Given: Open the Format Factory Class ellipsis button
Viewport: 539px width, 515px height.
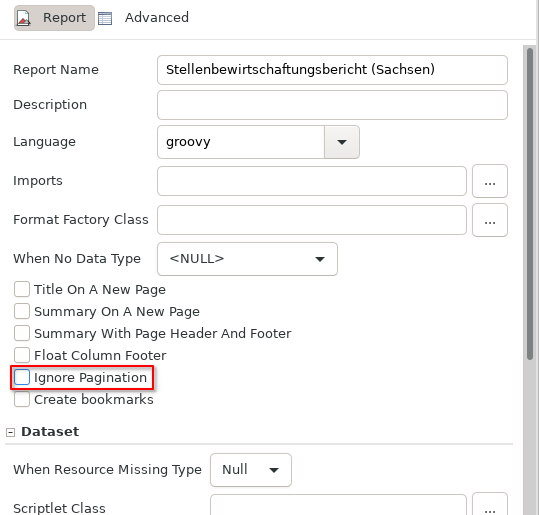Looking at the screenshot, I should [490, 220].
